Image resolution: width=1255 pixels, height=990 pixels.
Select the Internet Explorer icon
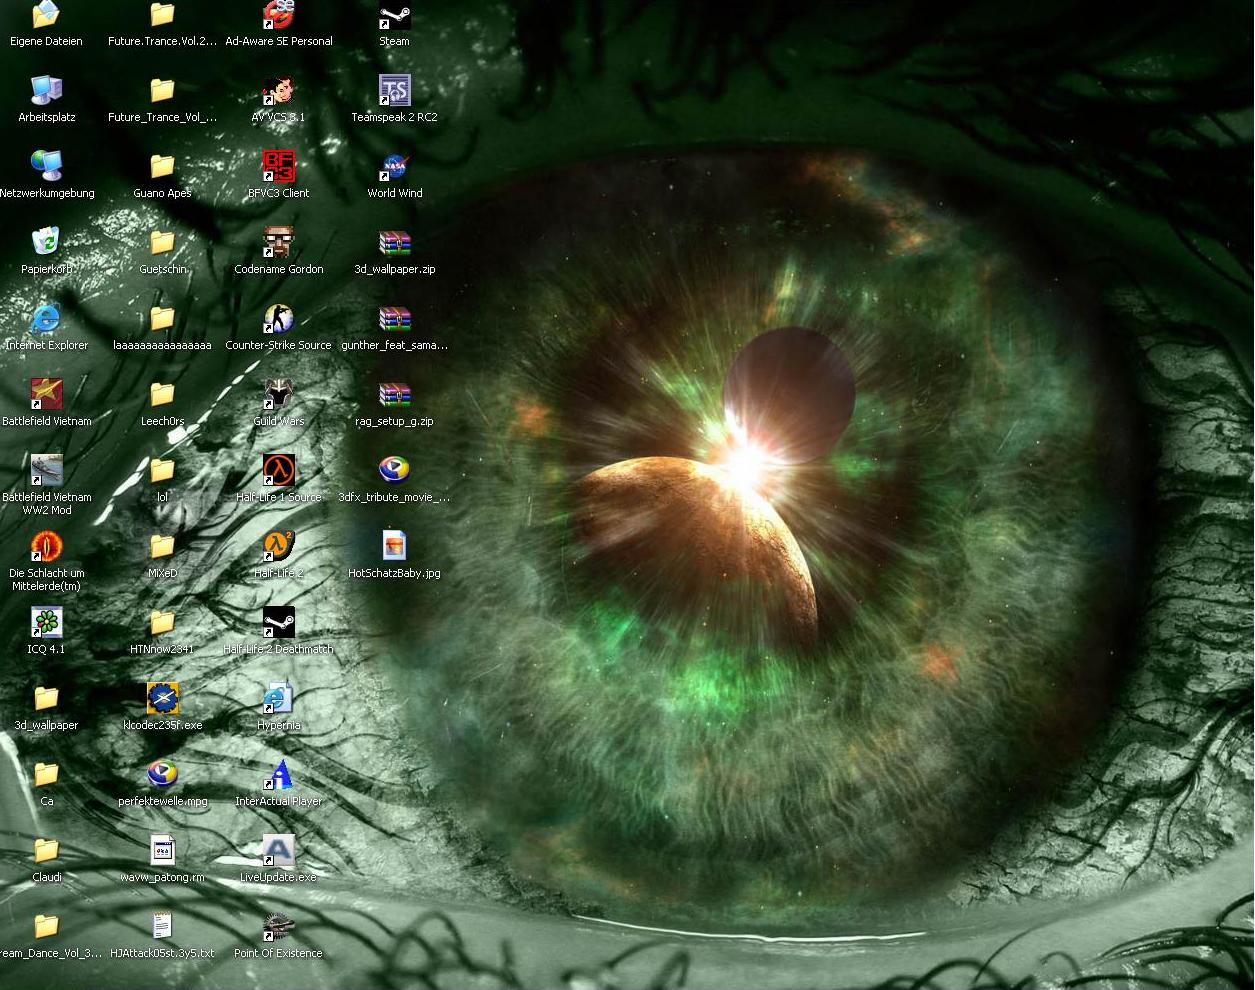click(46, 319)
